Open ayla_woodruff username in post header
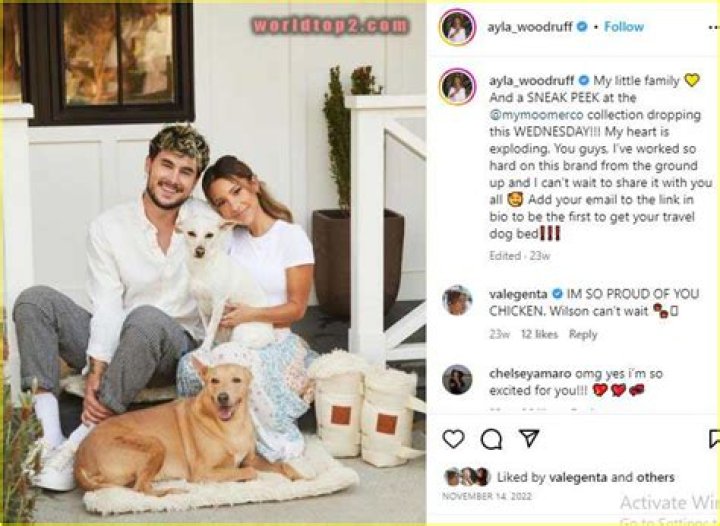The image size is (720, 526). coord(529,27)
